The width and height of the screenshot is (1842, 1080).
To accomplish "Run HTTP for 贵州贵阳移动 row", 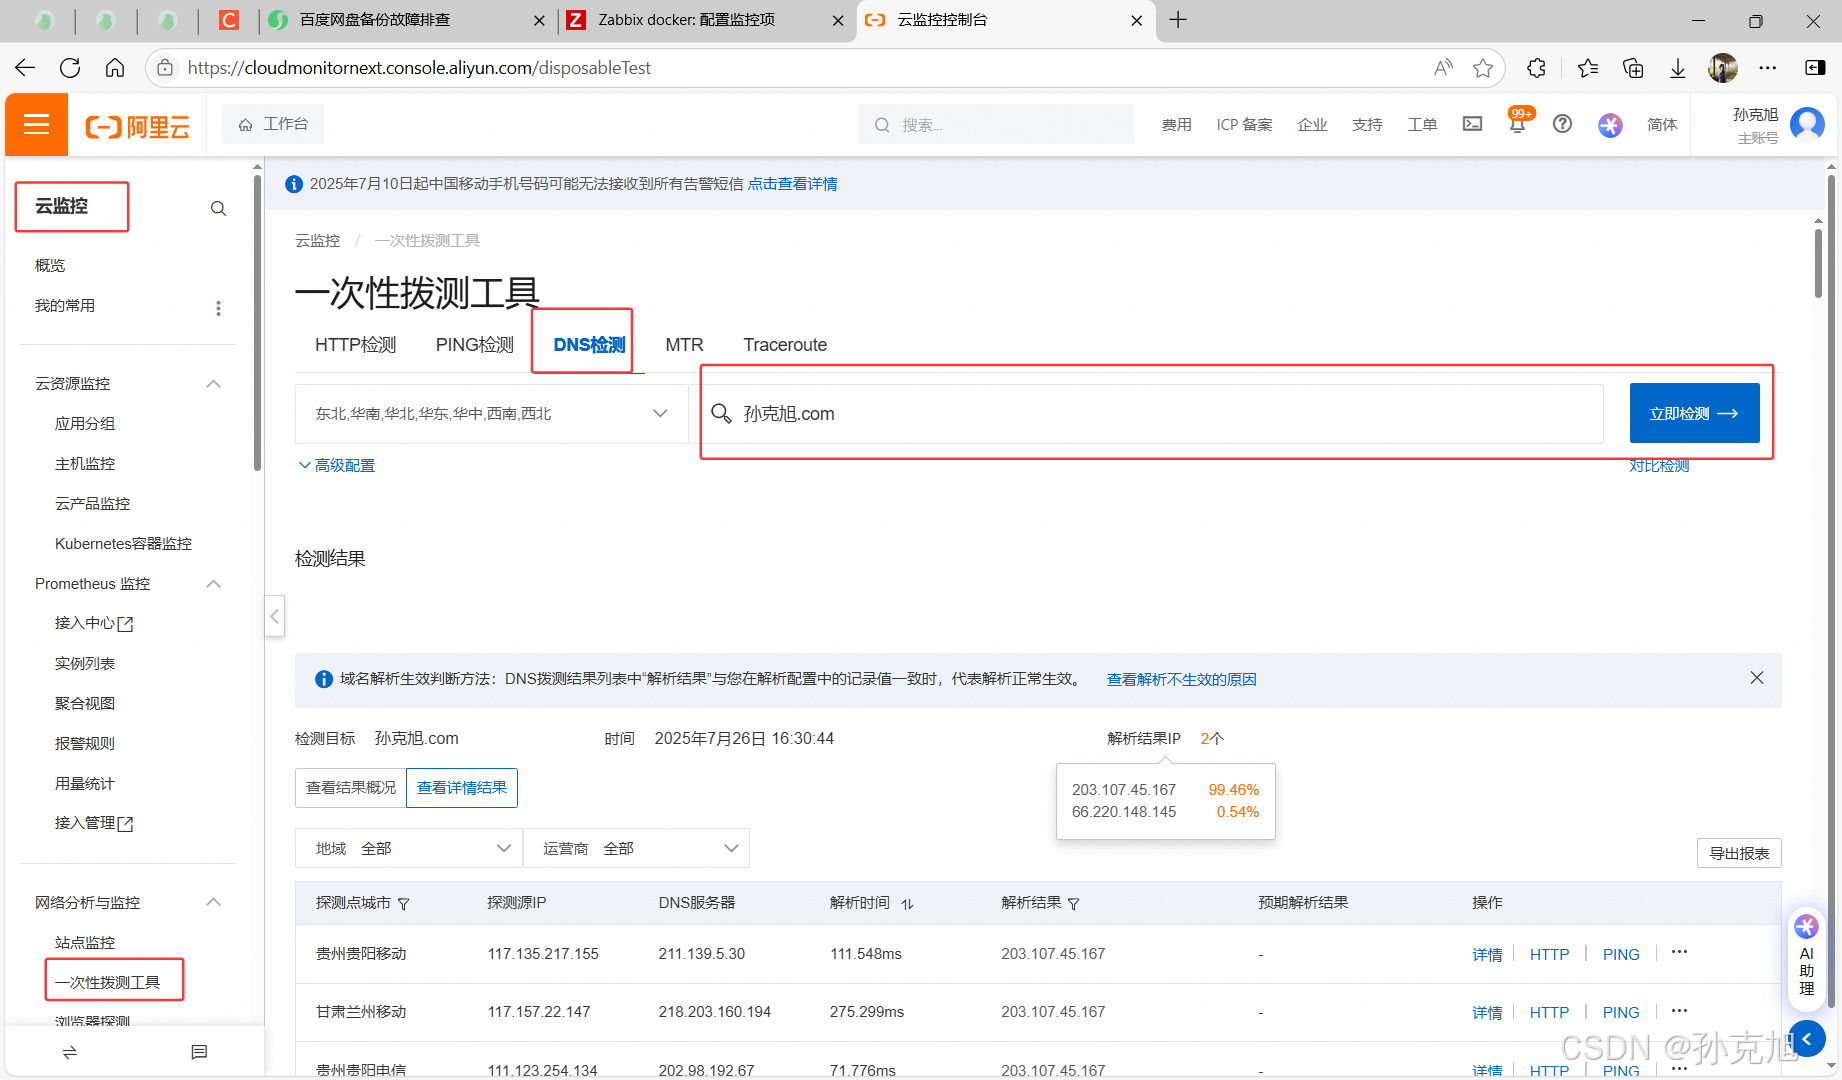I will coord(1549,954).
